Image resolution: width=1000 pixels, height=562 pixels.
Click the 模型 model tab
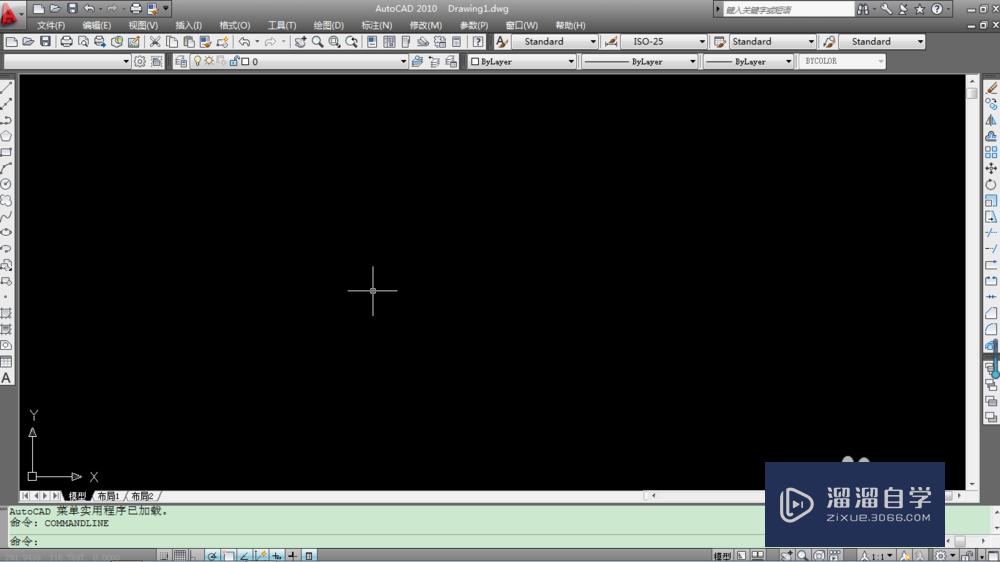[x=77, y=496]
